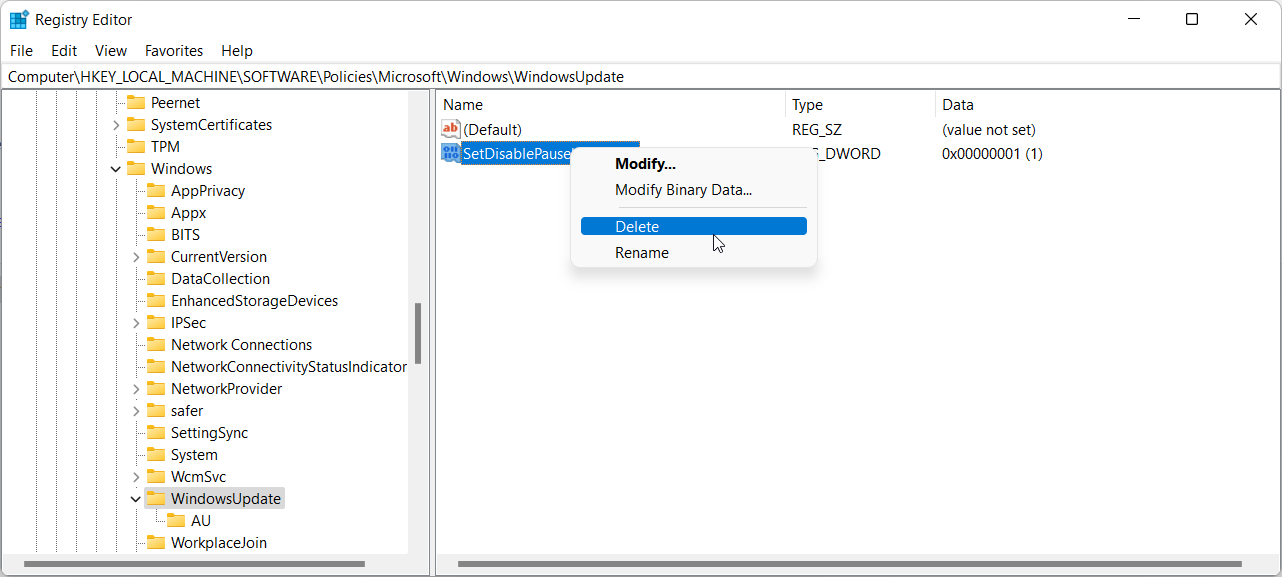Click the SettingSync folder icon

pyautogui.click(x=155, y=432)
